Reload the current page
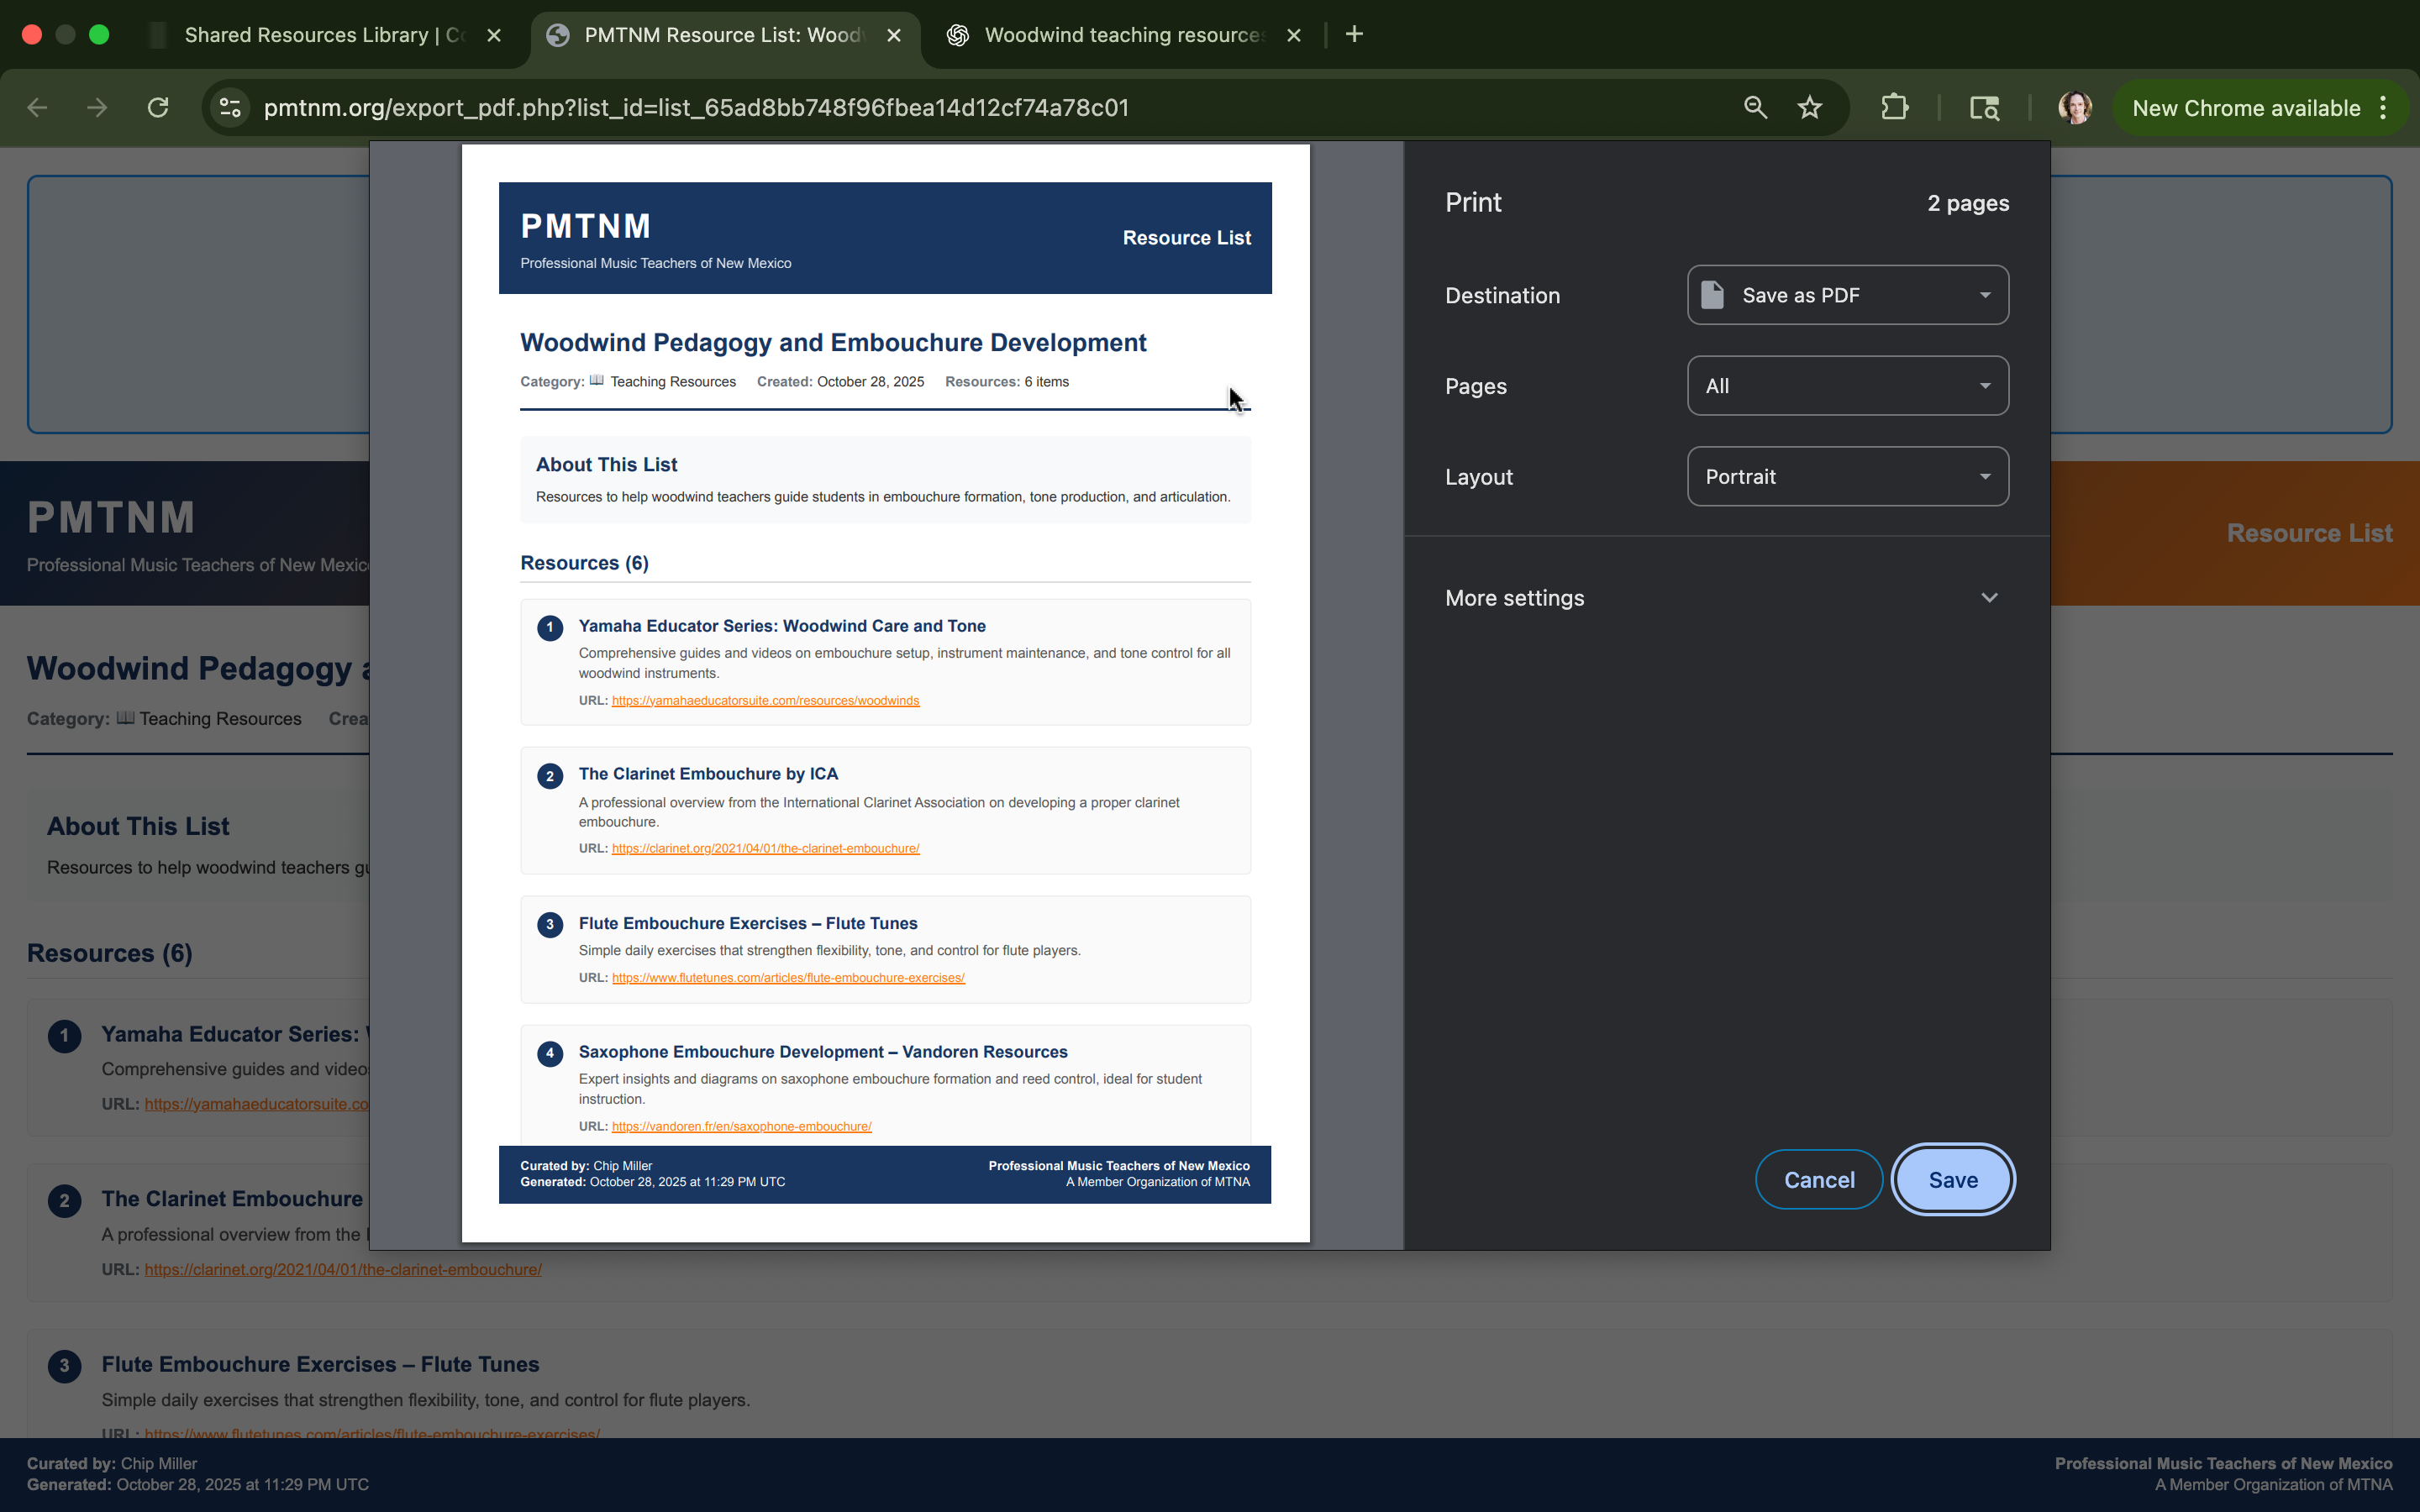Image resolution: width=2420 pixels, height=1512 pixels. pos(158,107)
